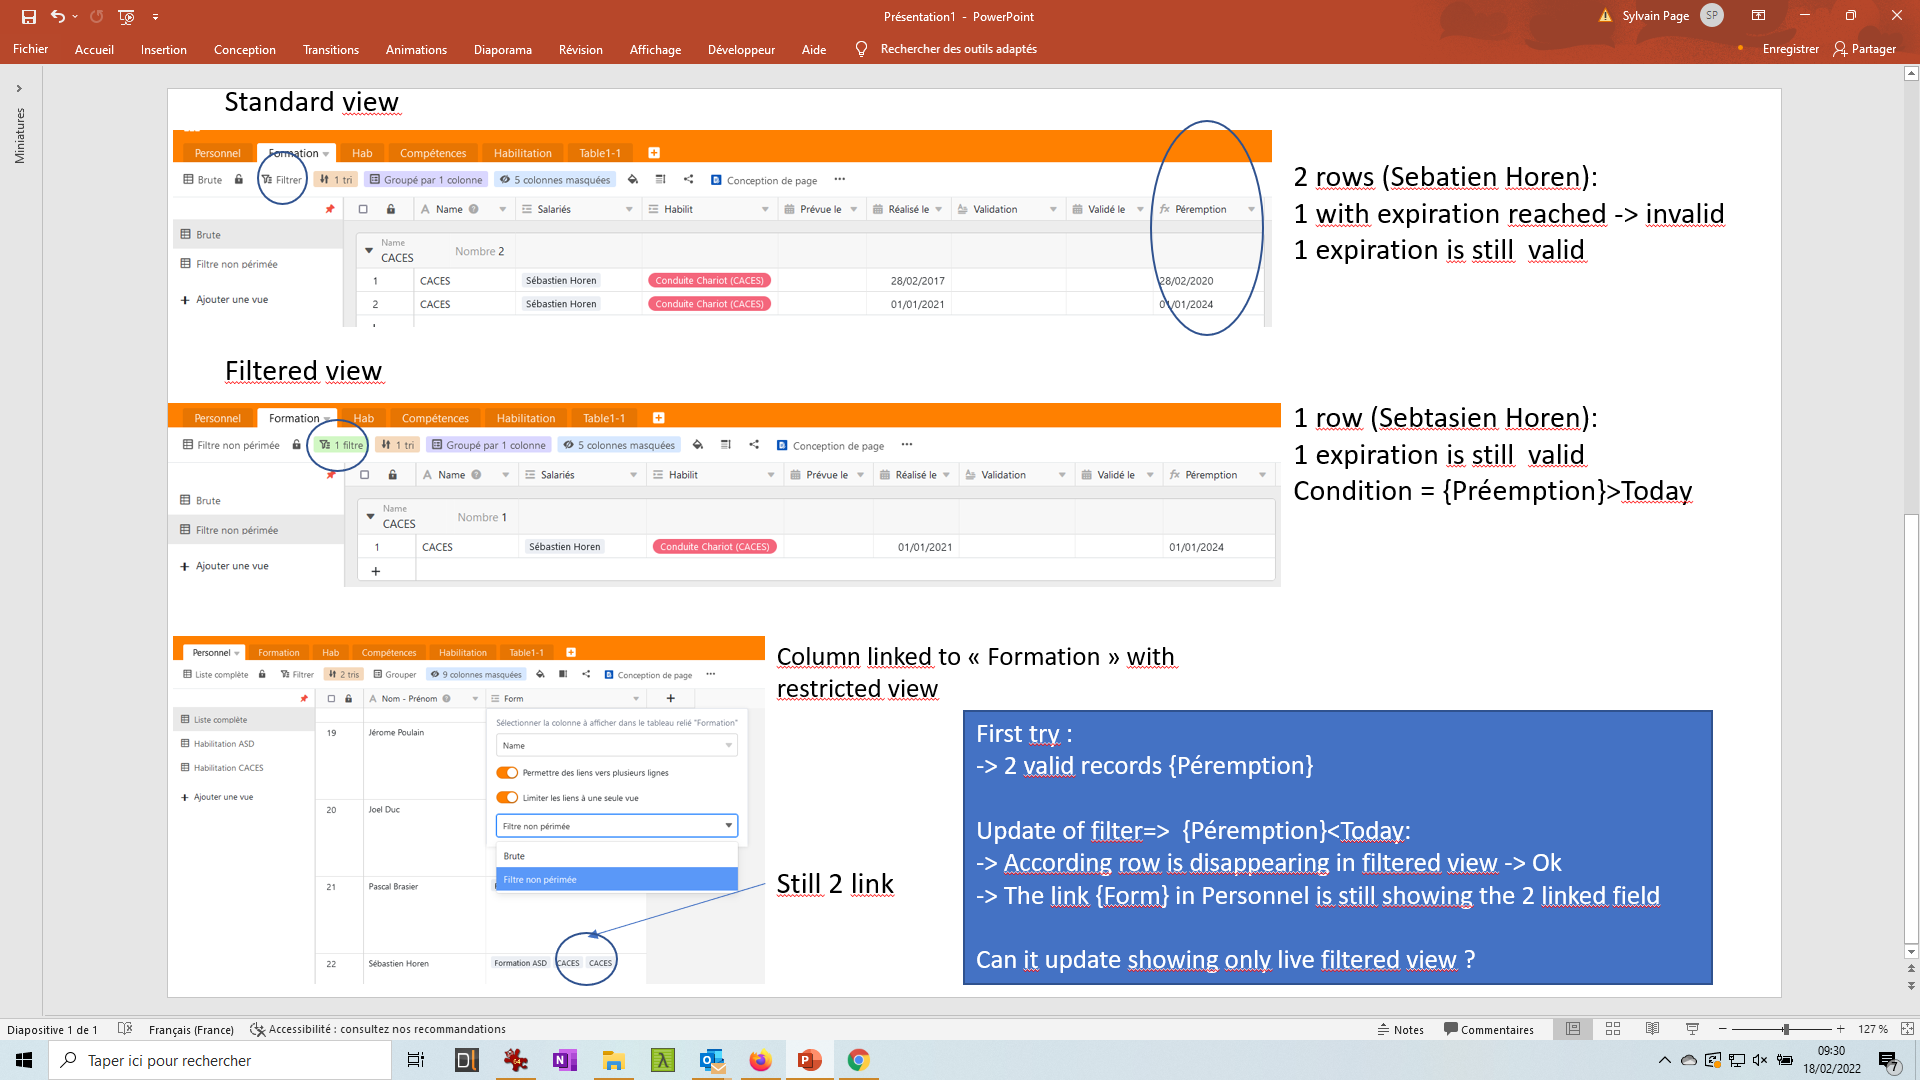Image resolution: width=1920 pixels, height=1080 pixels.
Task: Click the vertical scrollbar up arrow
Action: pyautogui.click(x=1911, y=73)
